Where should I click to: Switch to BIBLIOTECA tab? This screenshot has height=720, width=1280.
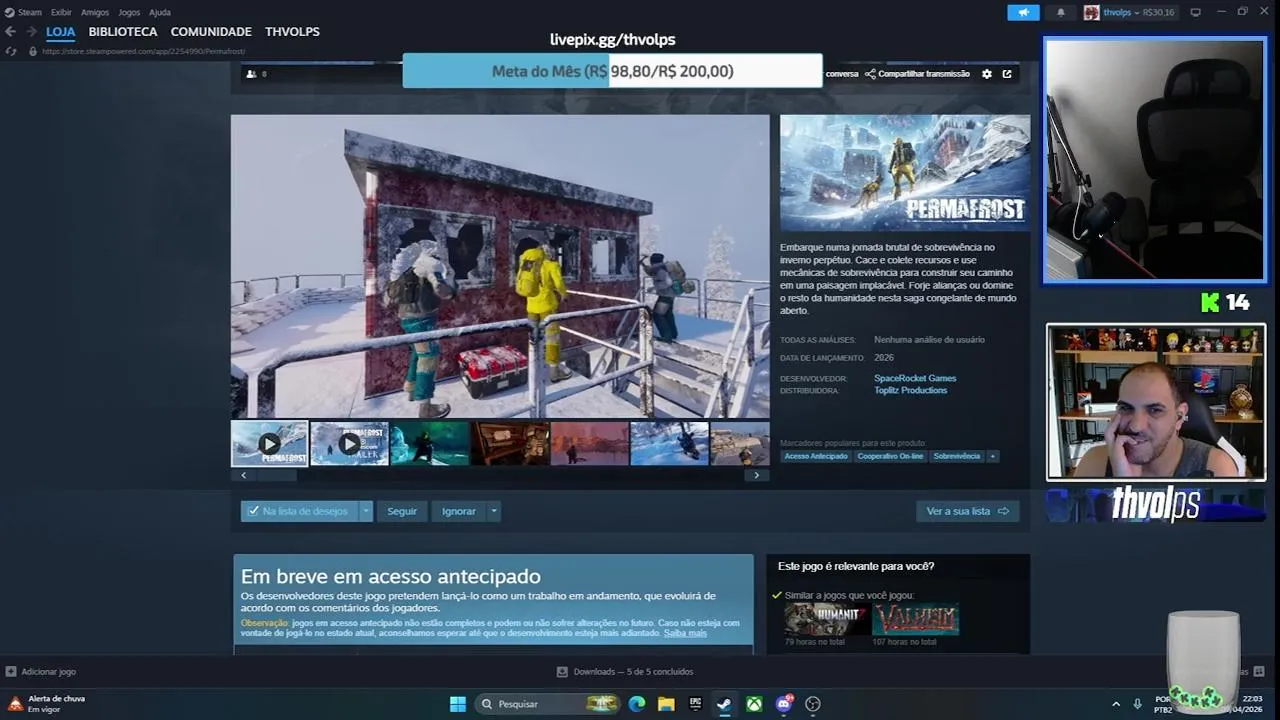pyautogui.click(x=123, y=32)
